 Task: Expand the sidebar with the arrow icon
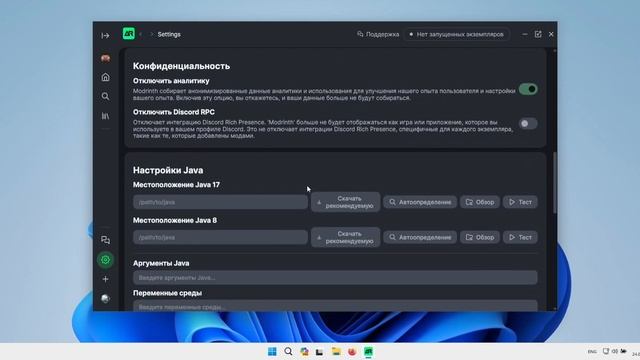pos(105,36)
